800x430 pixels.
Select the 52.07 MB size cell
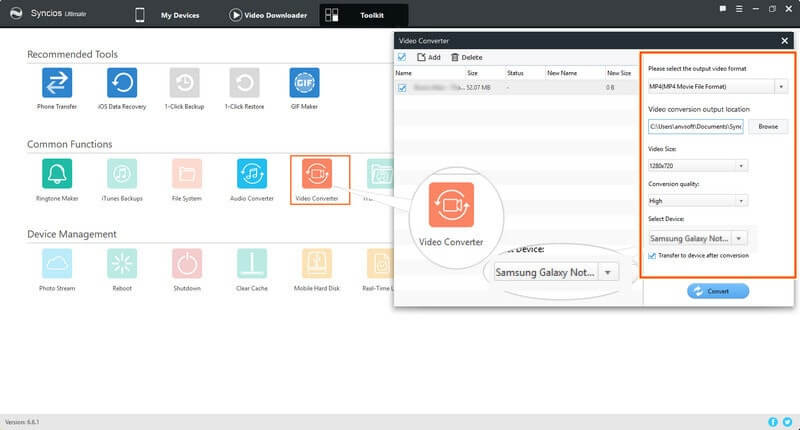tap(479, 88)
